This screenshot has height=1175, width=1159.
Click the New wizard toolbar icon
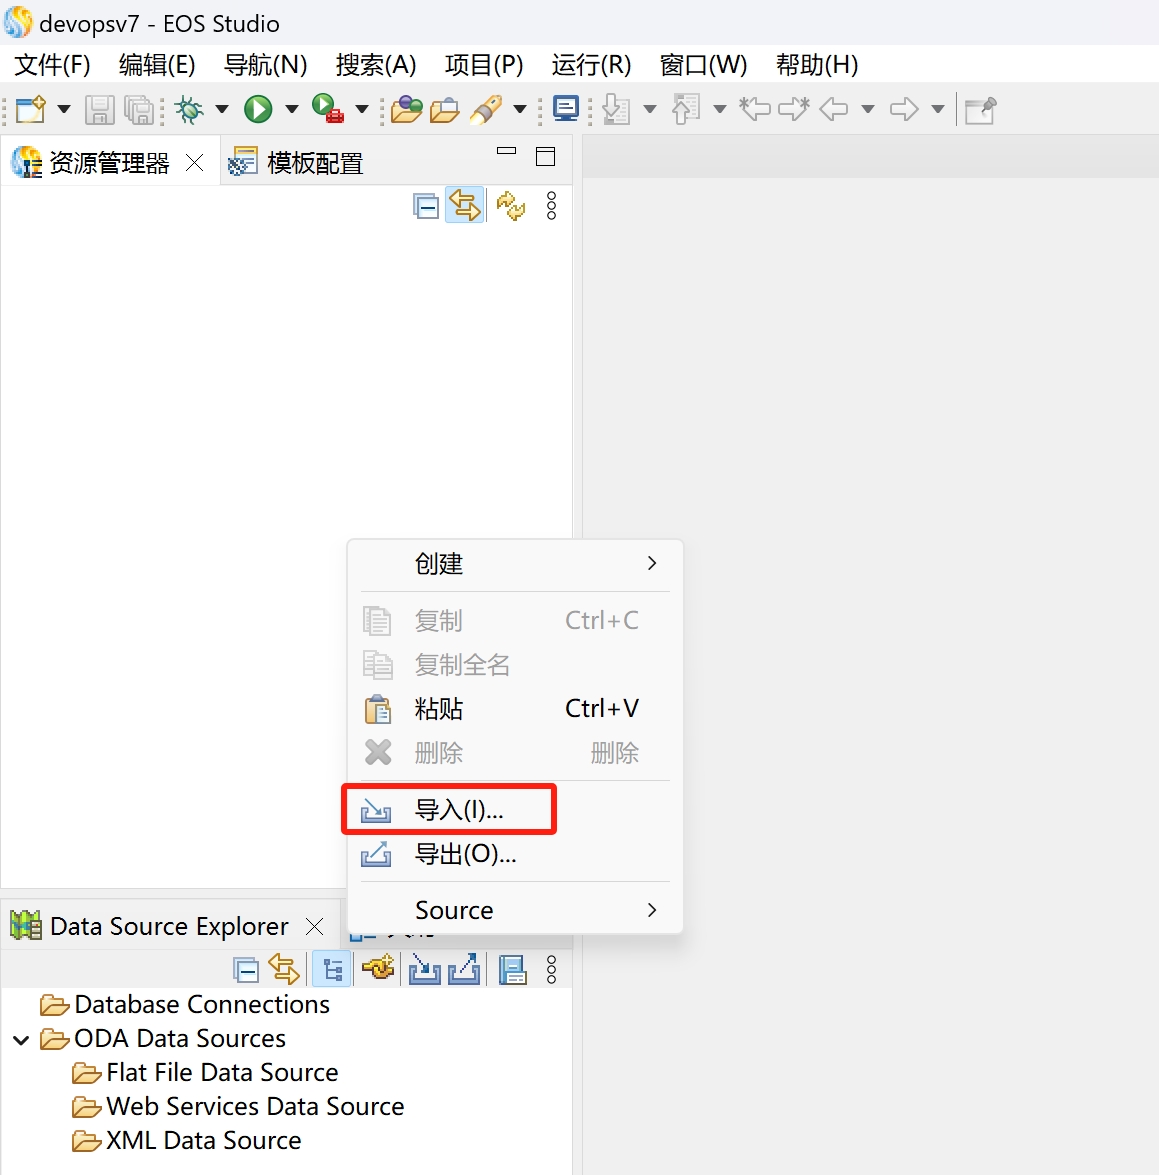click(x=31, y=109)
